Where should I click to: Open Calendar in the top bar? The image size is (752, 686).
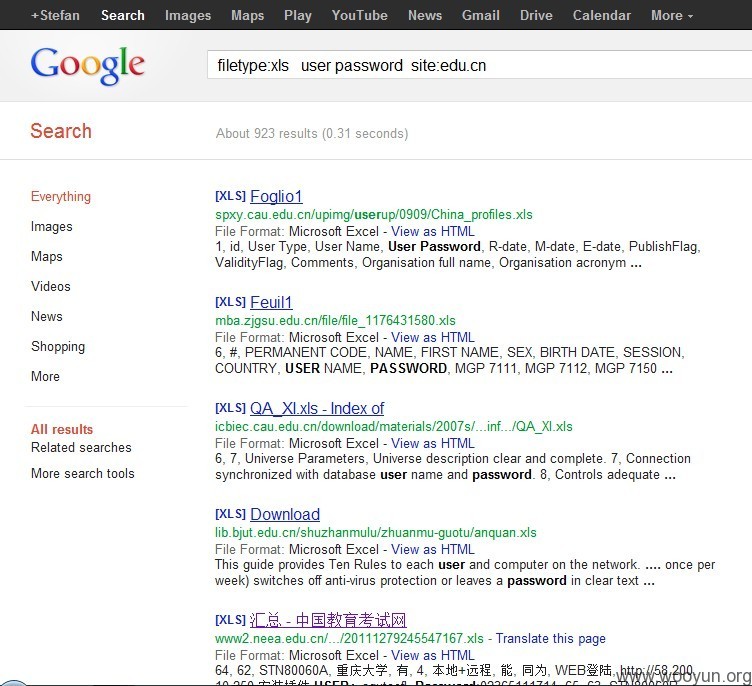[x=601, y=15]
